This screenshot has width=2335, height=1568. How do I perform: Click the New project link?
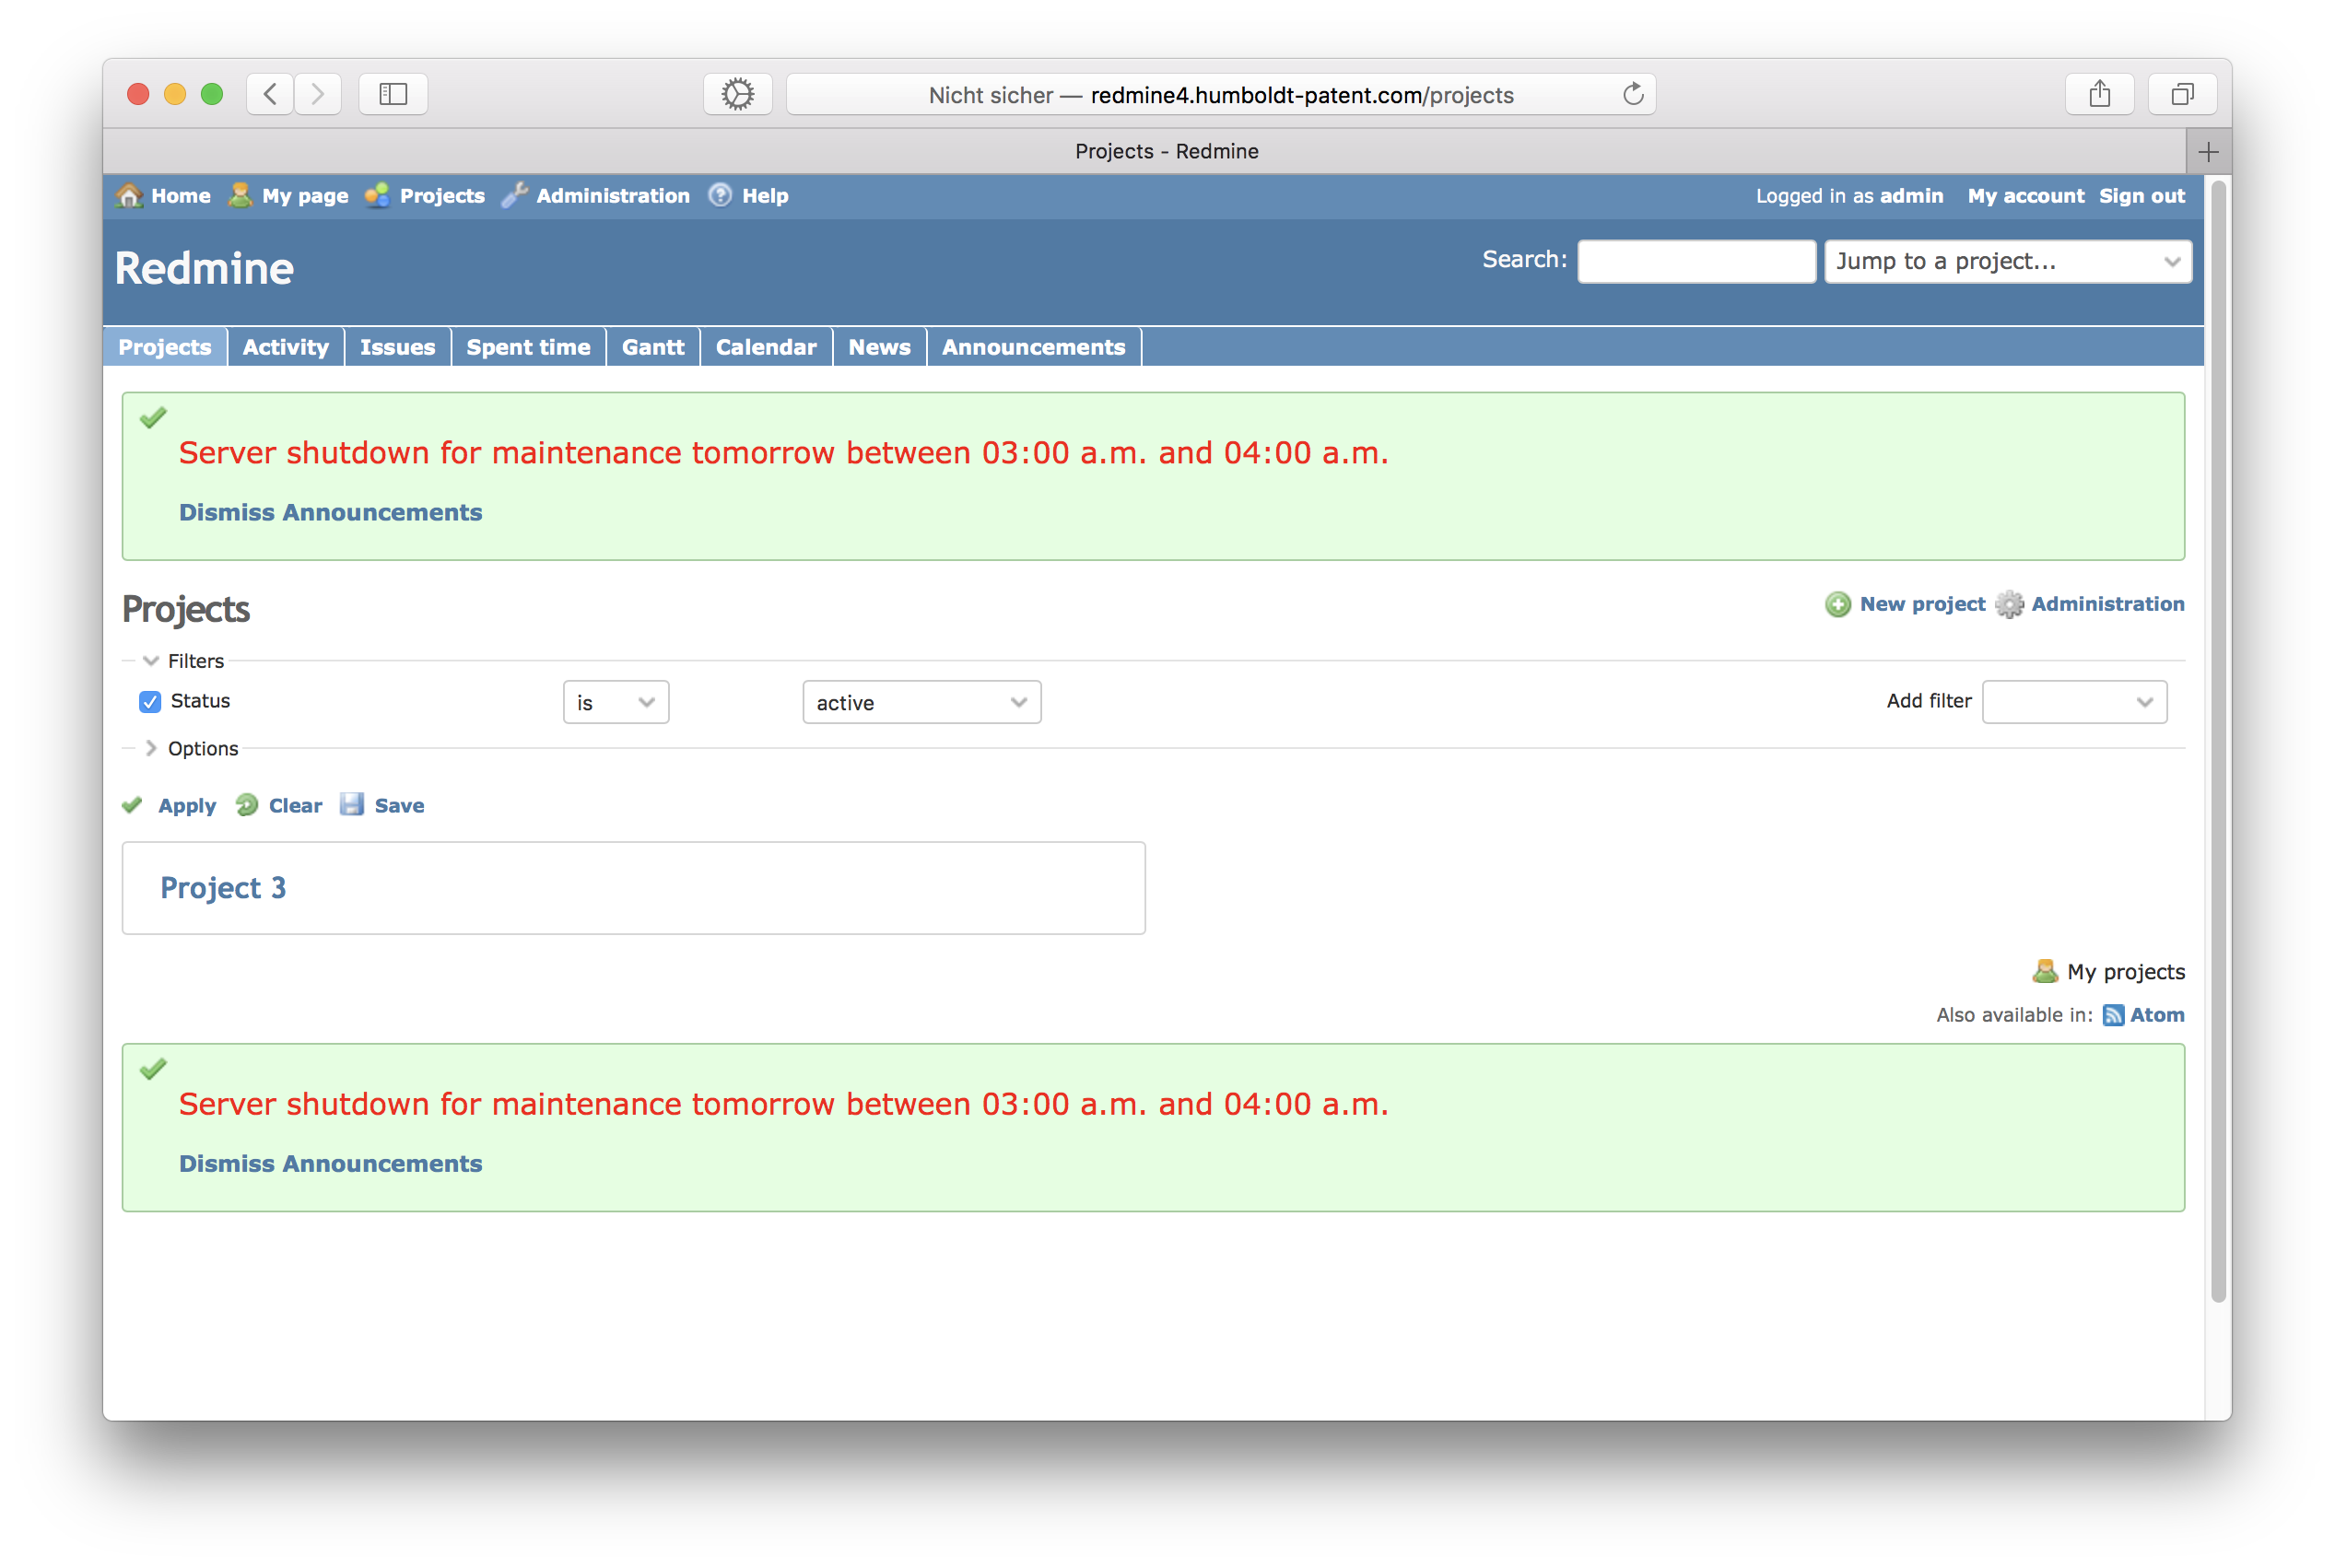pyautogui.click(x=1922, y=604)
